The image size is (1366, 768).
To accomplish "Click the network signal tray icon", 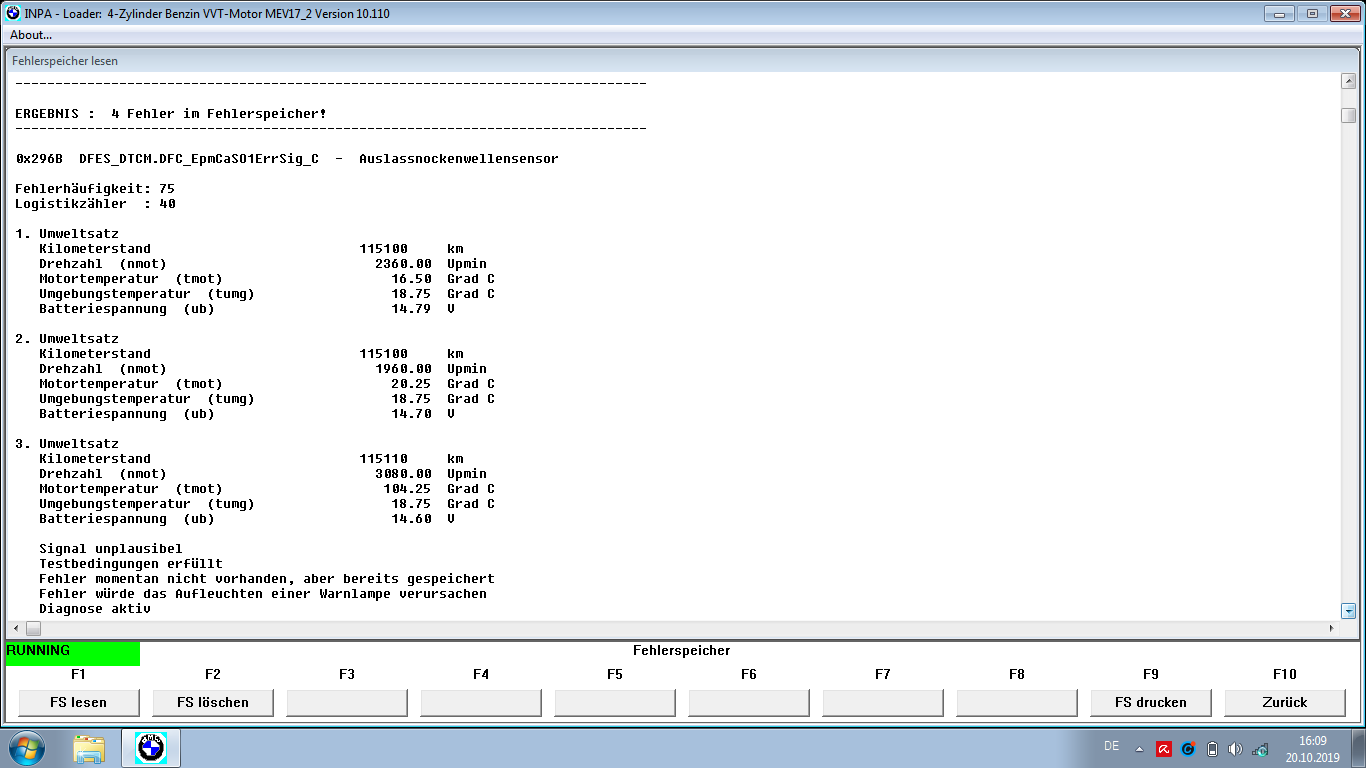I will coord(1260,748).
